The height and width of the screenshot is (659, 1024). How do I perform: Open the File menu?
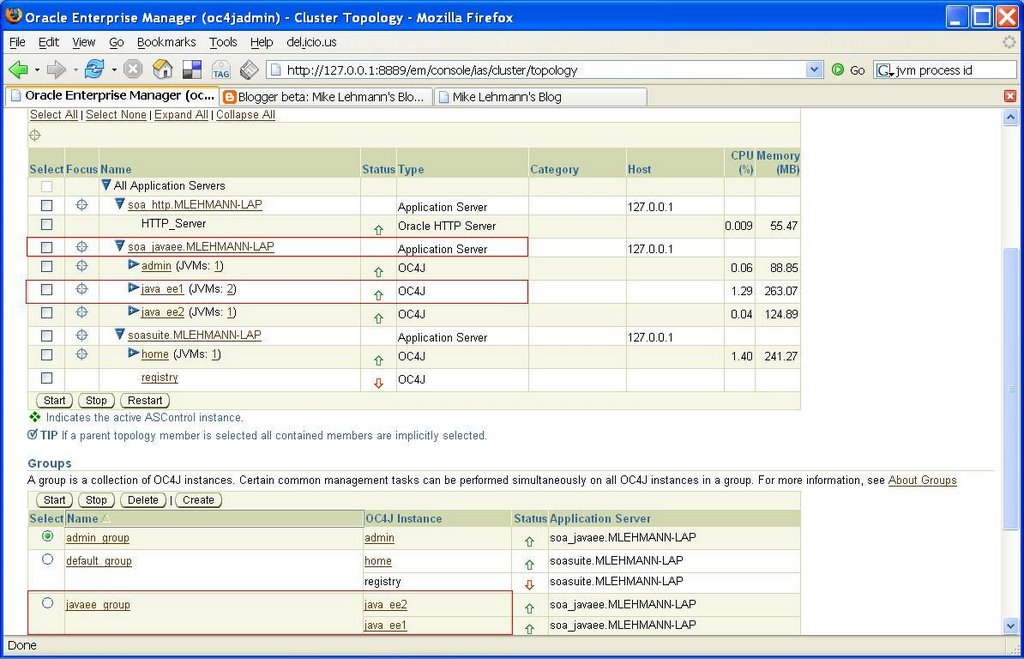coord(17,42)
